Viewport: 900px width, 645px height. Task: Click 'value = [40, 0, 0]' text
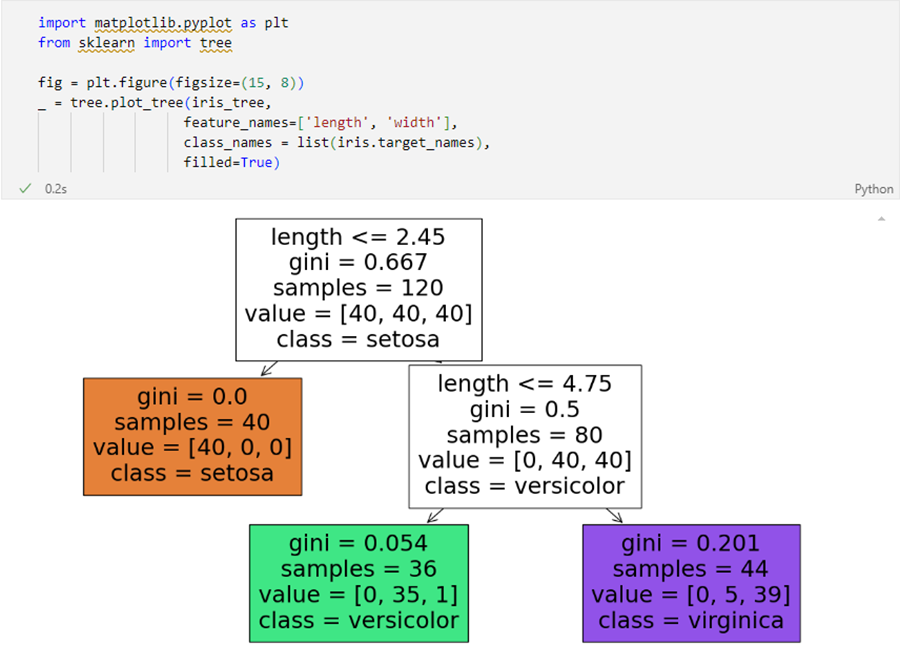coord(192,448)
